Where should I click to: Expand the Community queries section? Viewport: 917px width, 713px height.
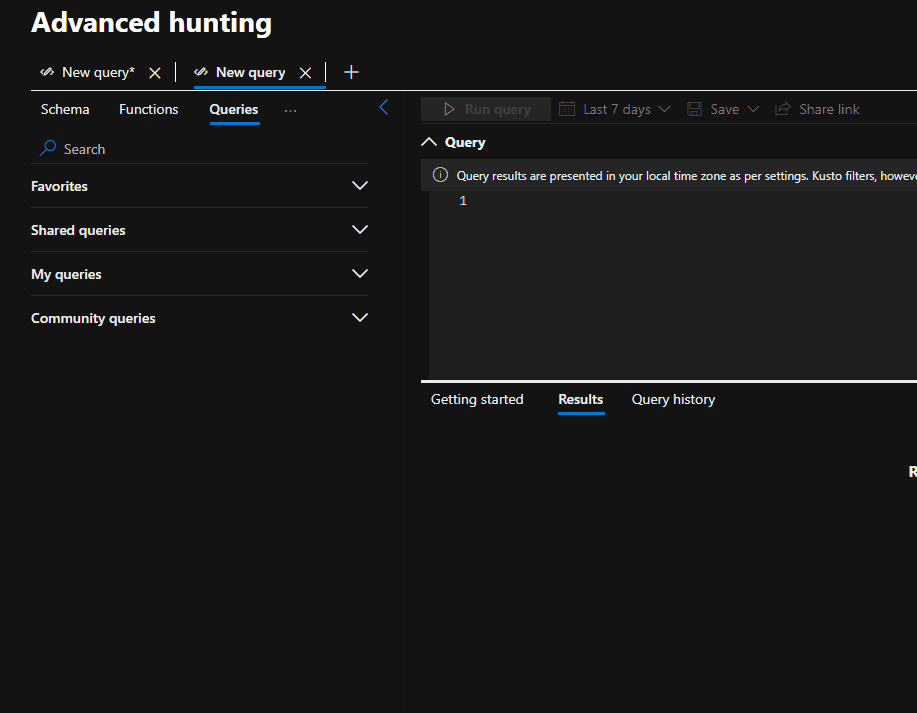pyautogui.click(x=359, y=317)
